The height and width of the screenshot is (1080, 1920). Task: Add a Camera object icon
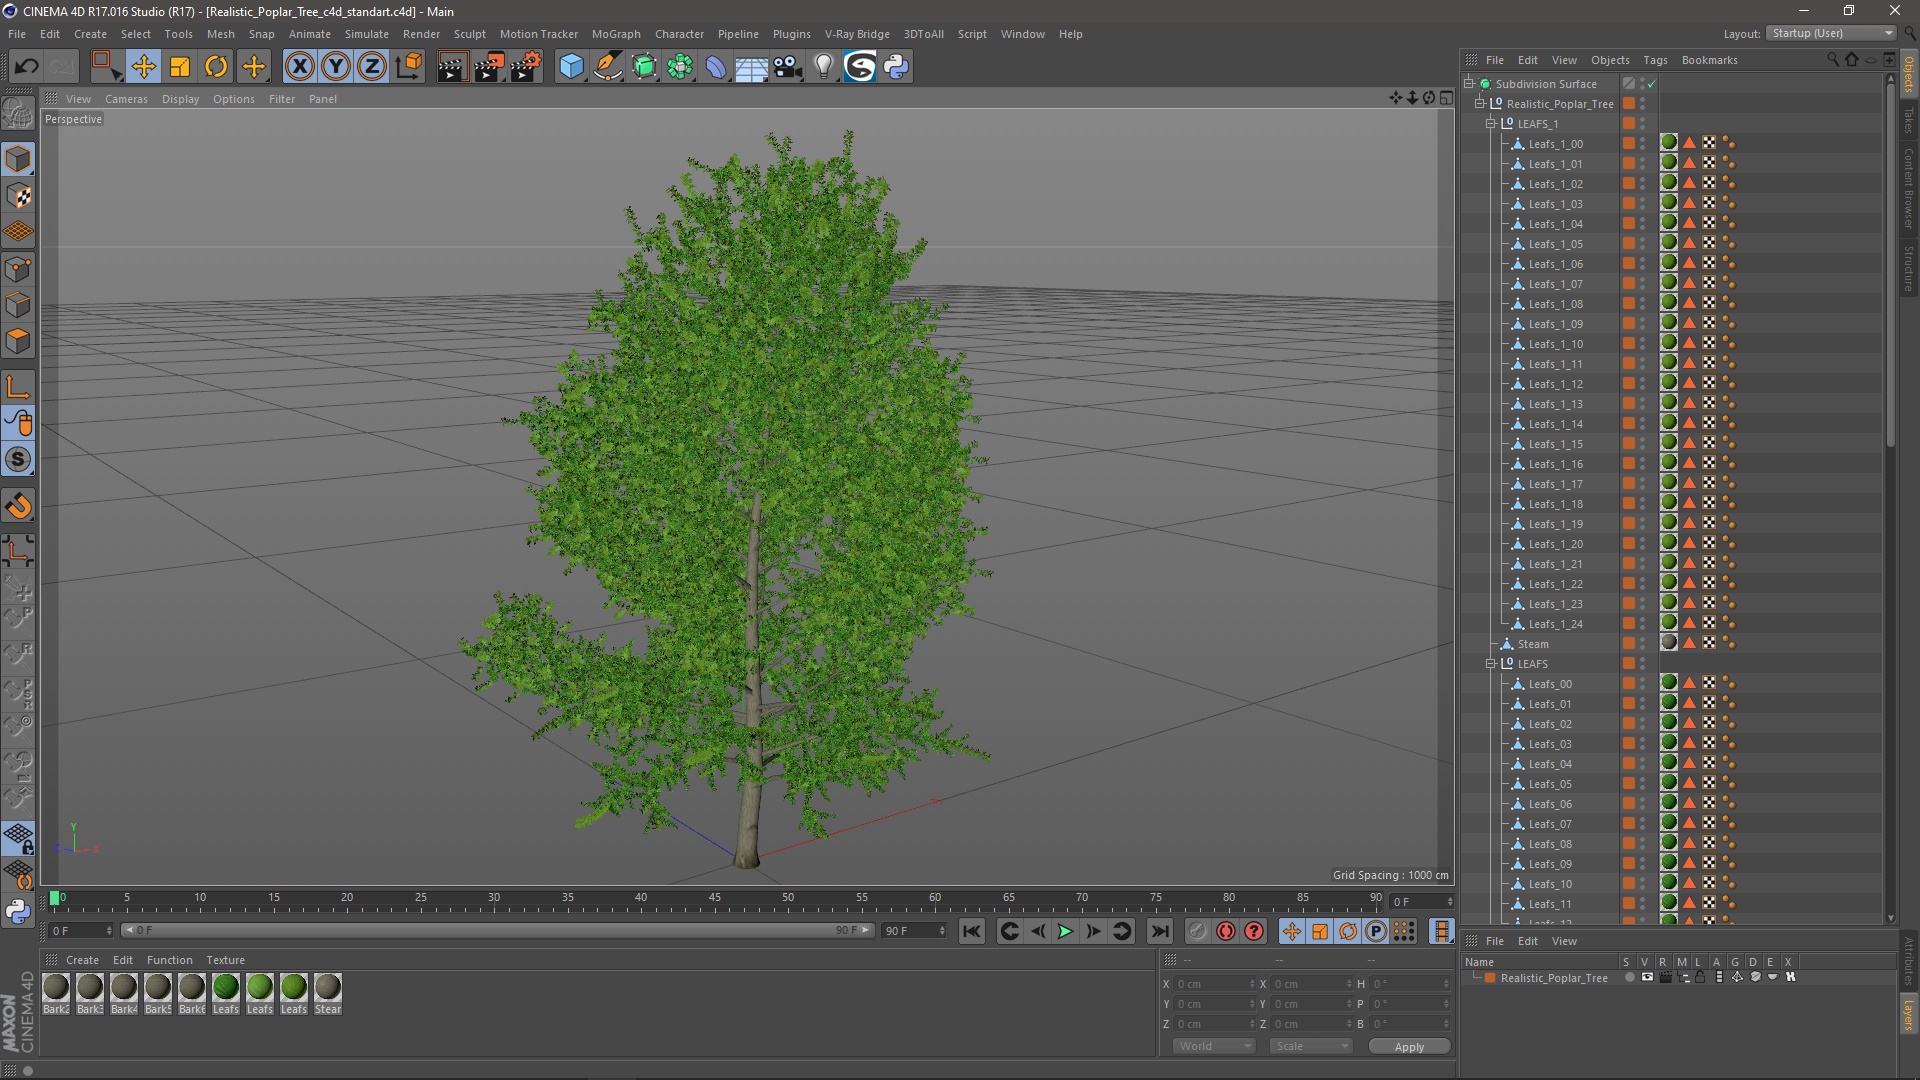pos(788,67)
